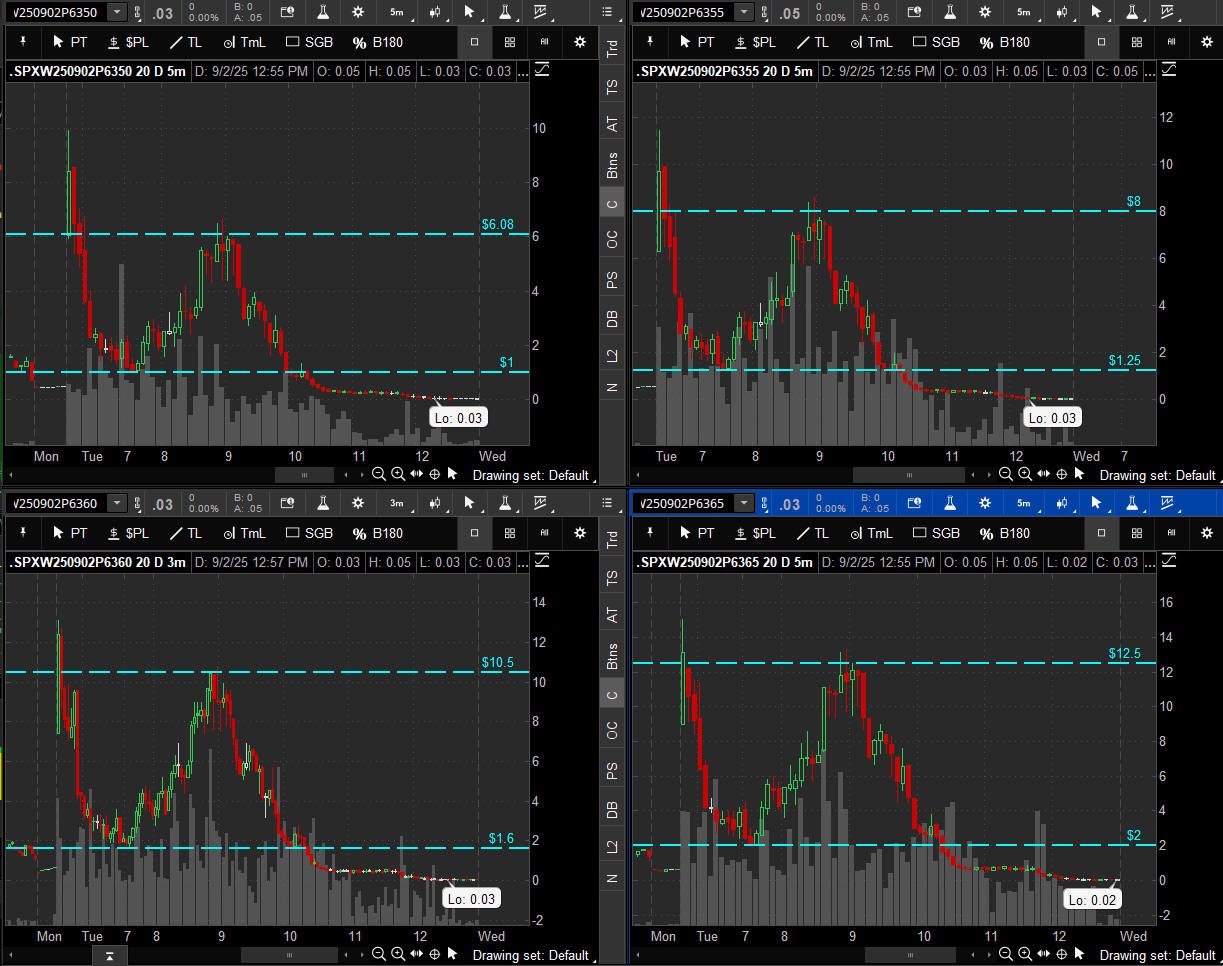Toggle pin drawing toolbar in P6350 chart
Image resolution: width=1223 pixels, height=966 pixels.
click(23, 42)
